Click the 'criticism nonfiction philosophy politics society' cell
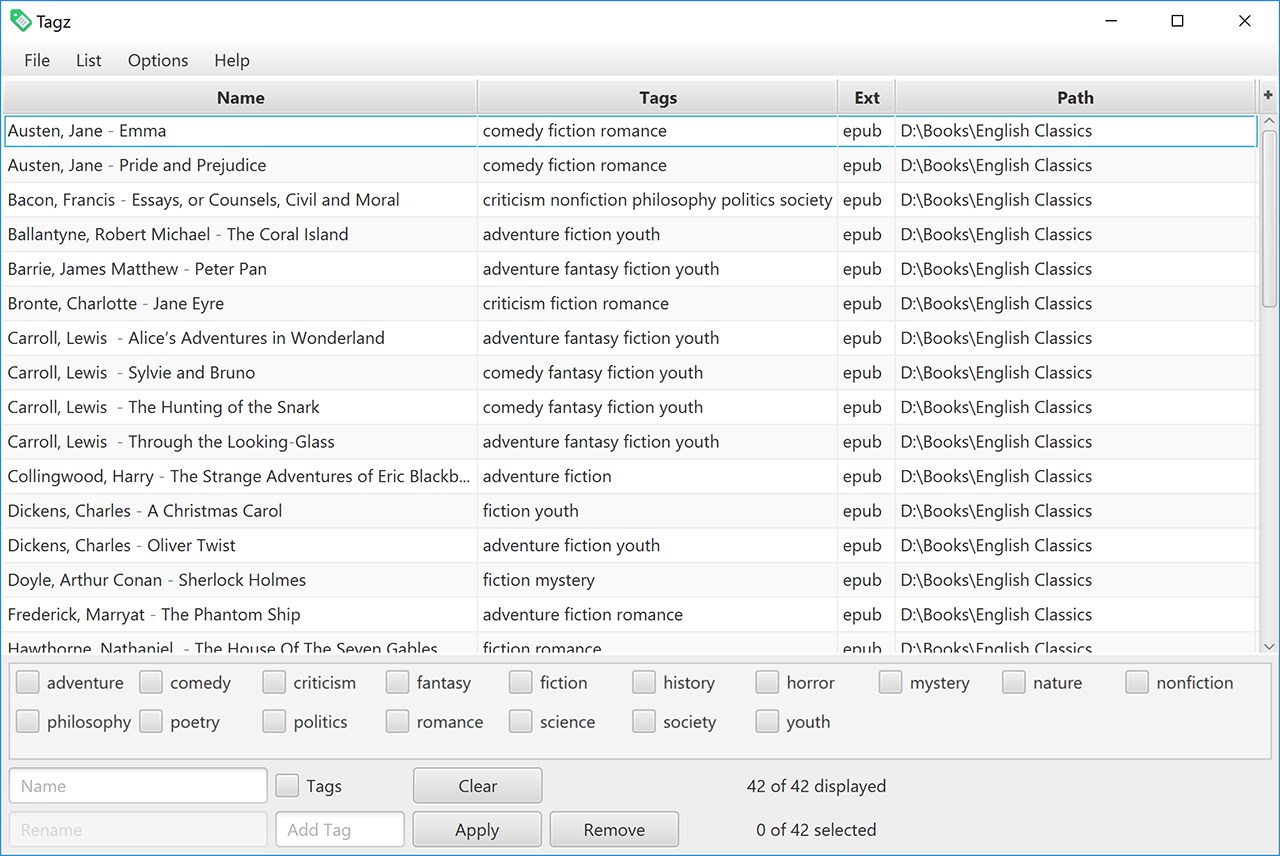 coord(657,200)
